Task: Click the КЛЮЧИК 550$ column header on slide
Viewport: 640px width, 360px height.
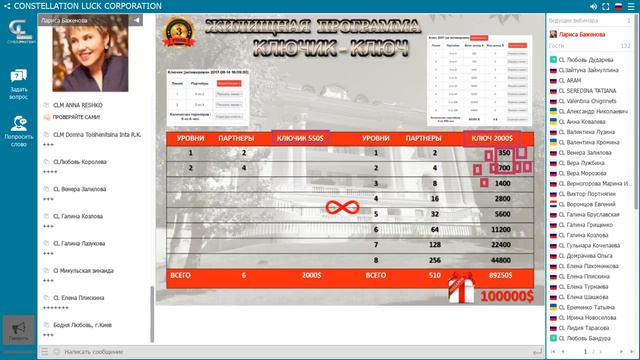Action: tap(300, 138)
